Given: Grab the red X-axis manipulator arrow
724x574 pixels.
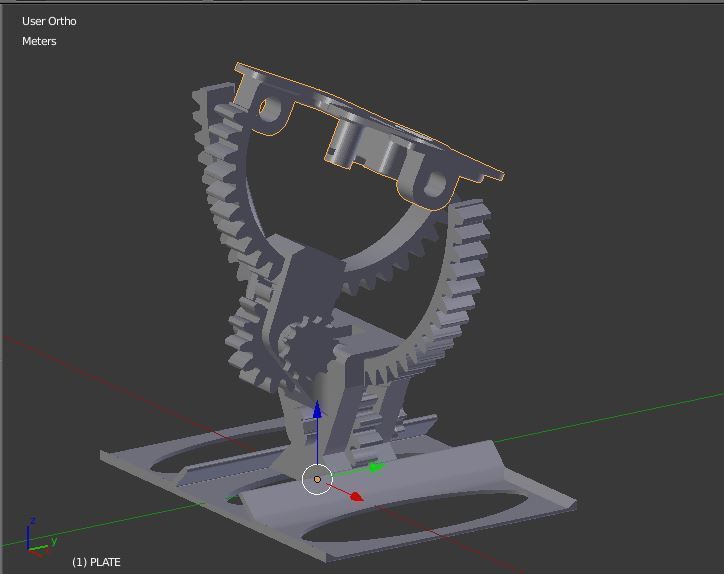Looking at the screenshot, I should click(x=356, y=496).
